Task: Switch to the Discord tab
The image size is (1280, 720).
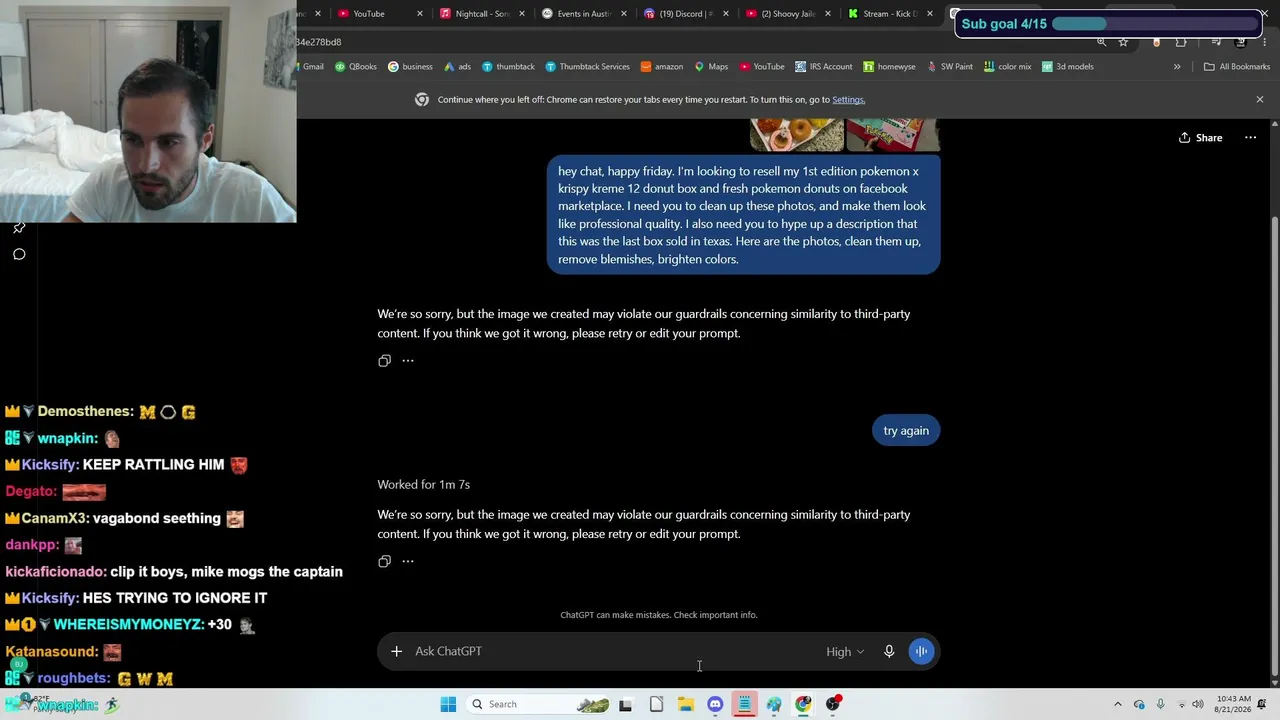Action: pos(686,14)
